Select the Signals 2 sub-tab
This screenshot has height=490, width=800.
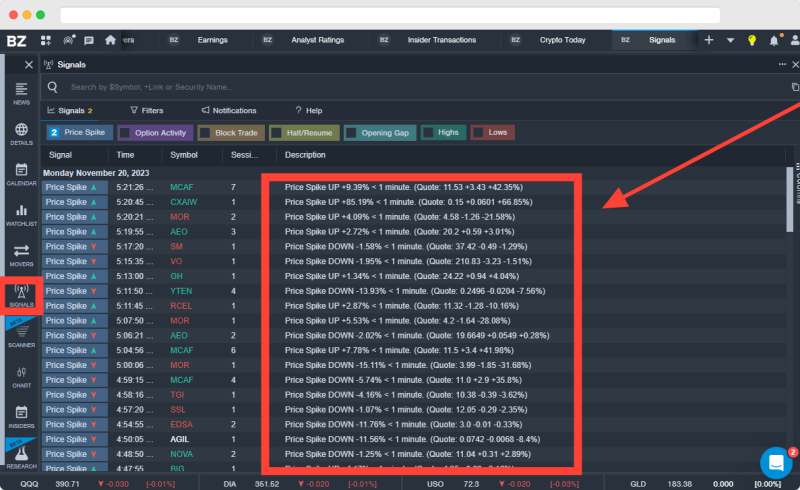click(70, 110)
